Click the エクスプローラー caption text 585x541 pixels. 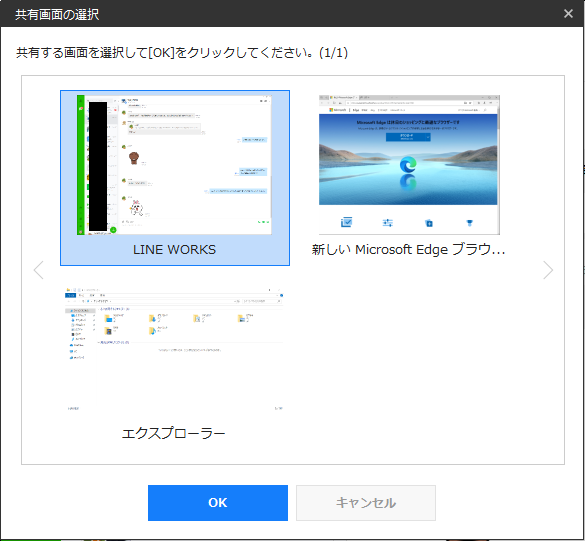coord(173,433)
